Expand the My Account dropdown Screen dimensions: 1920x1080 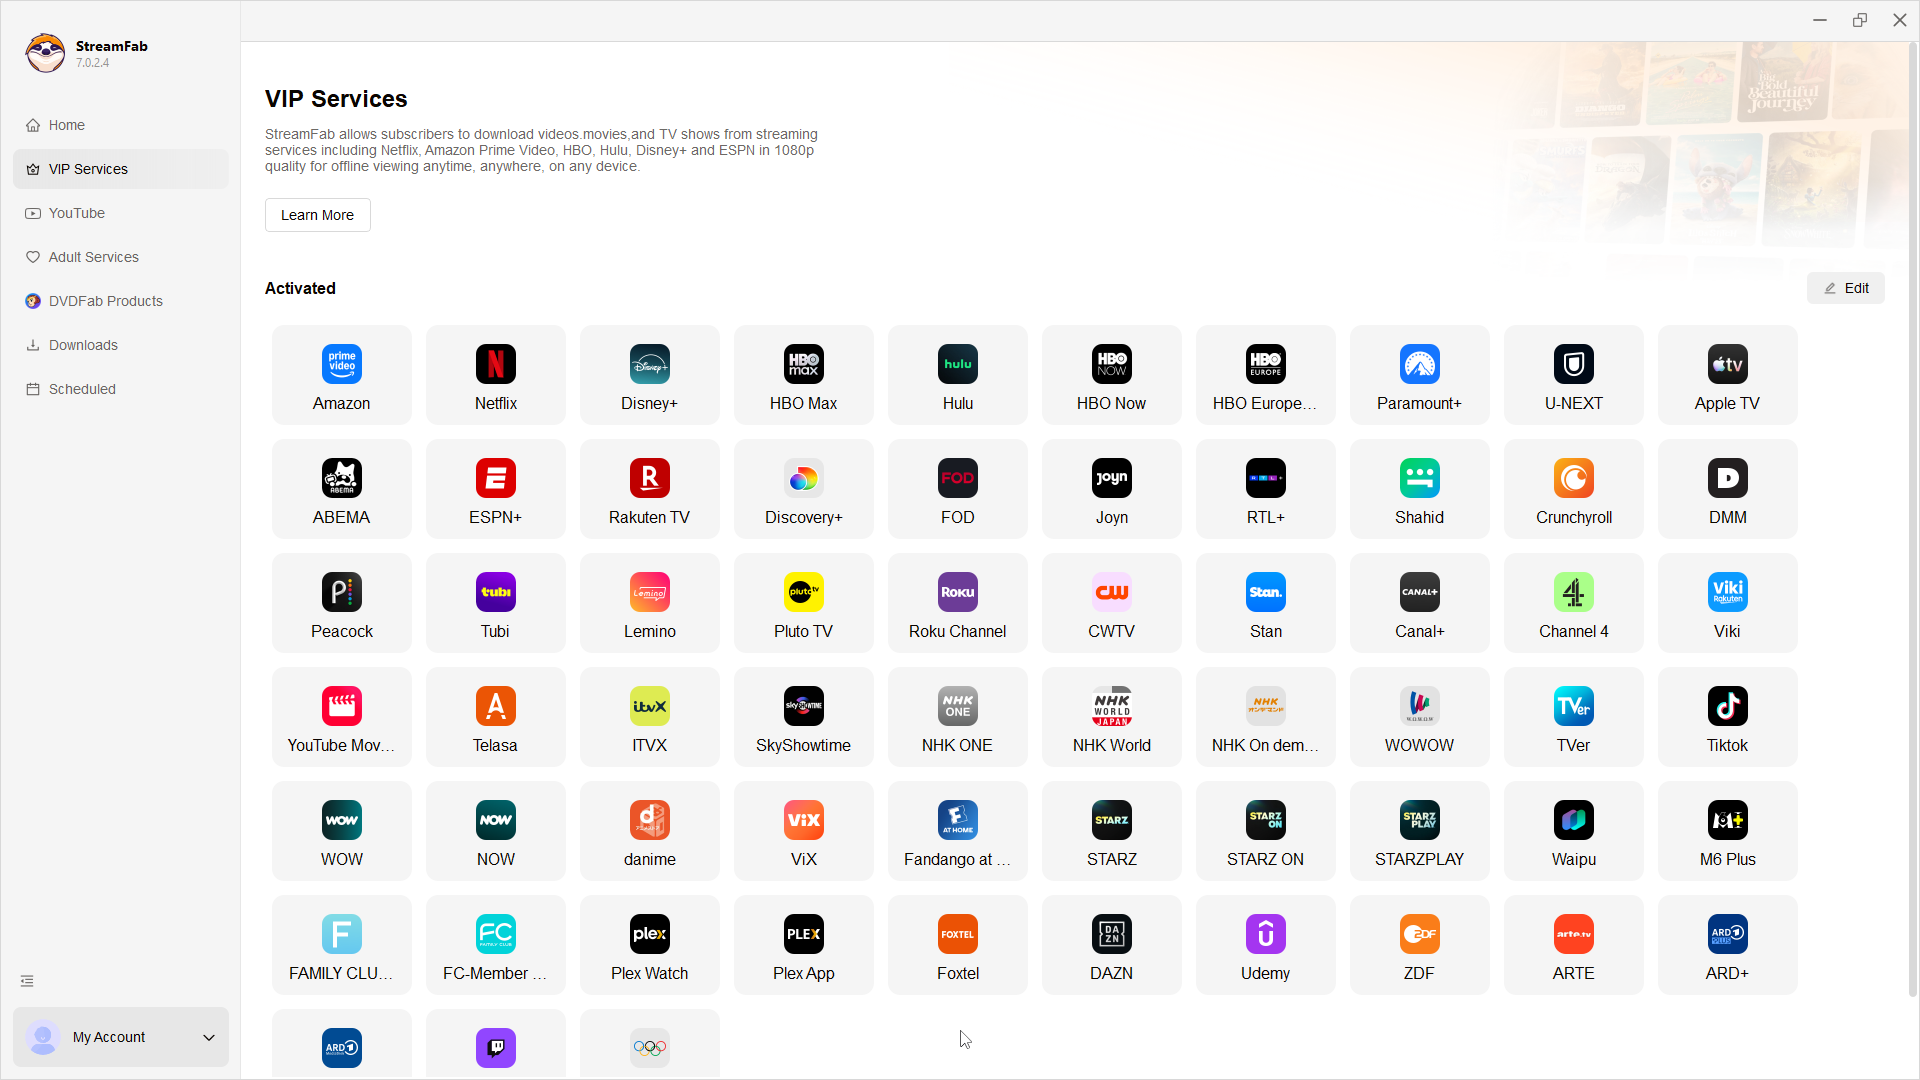(121, 1037)
